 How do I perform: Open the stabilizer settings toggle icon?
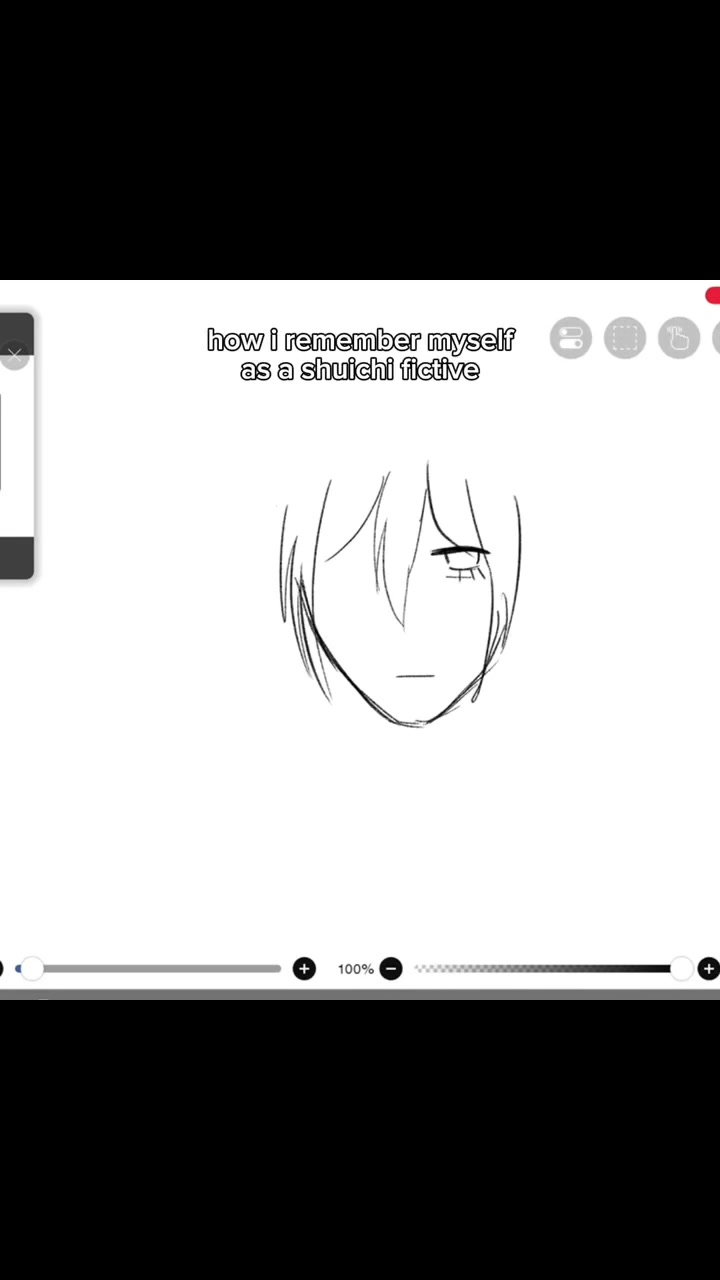tap(571, 338)
